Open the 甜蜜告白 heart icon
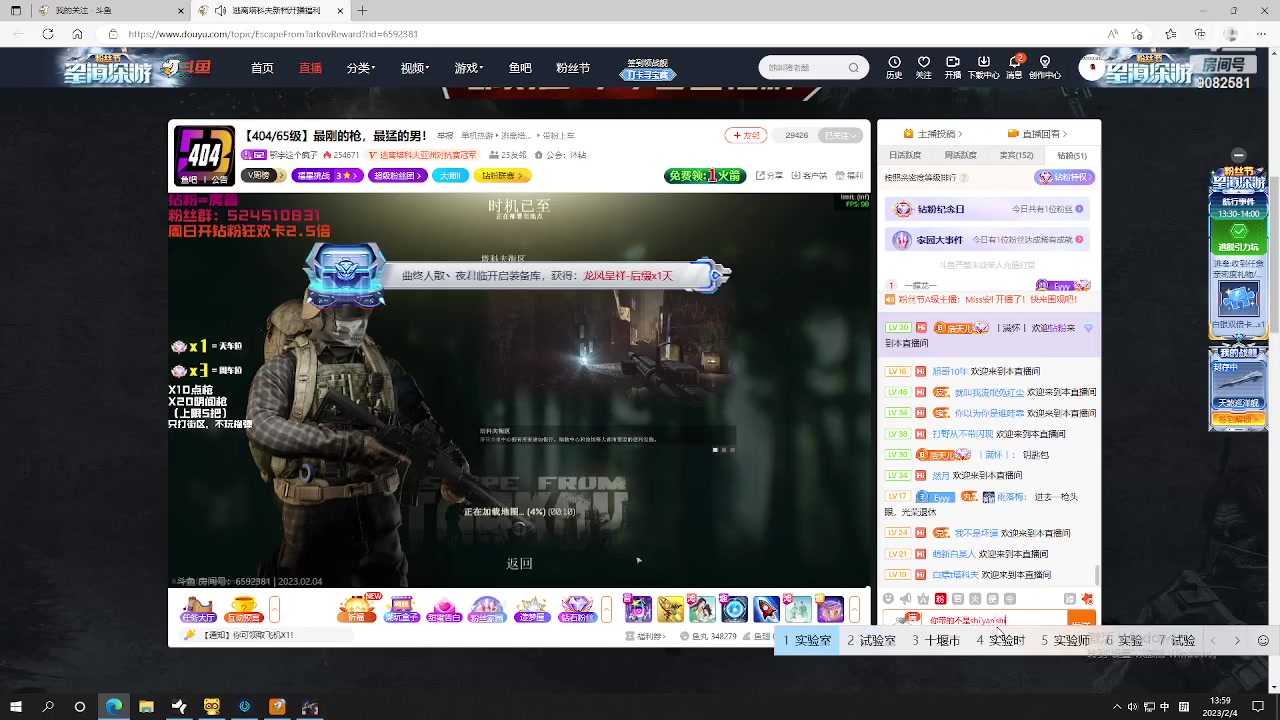Screen dimensions: 1280x720 pos(445,609)
